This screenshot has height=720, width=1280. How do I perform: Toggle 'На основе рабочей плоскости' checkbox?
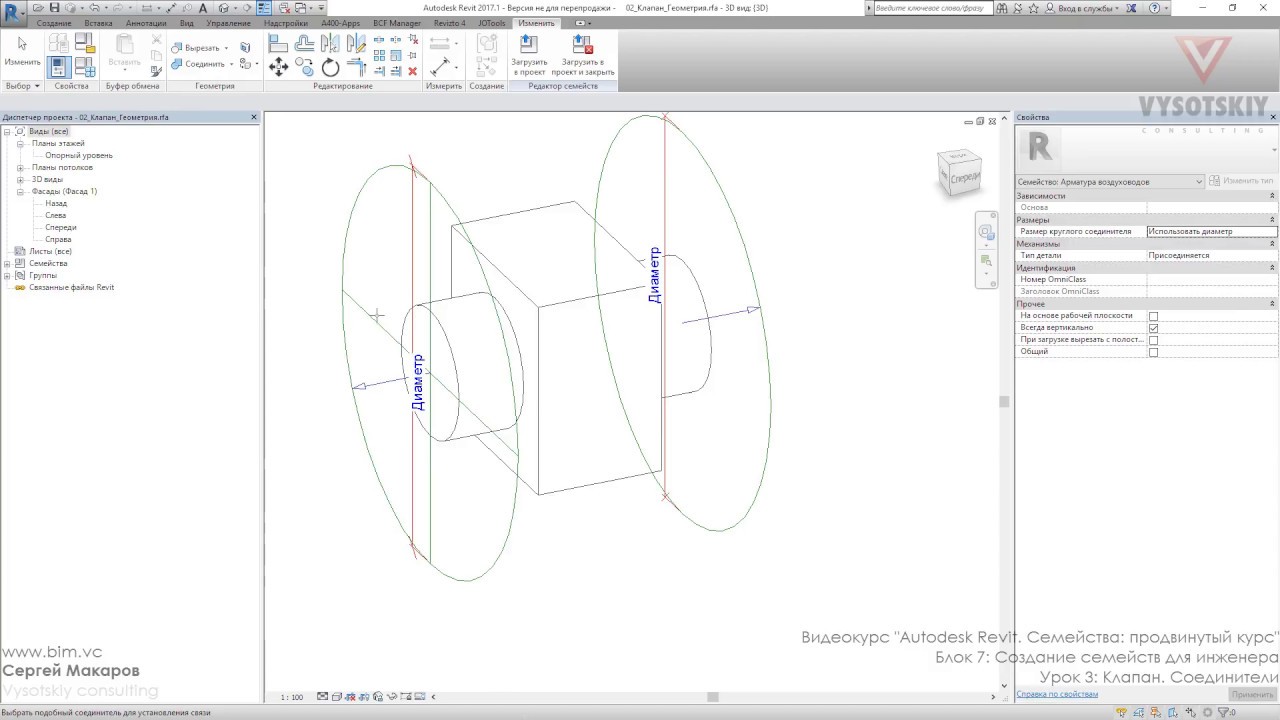(x=1153, y=316)
